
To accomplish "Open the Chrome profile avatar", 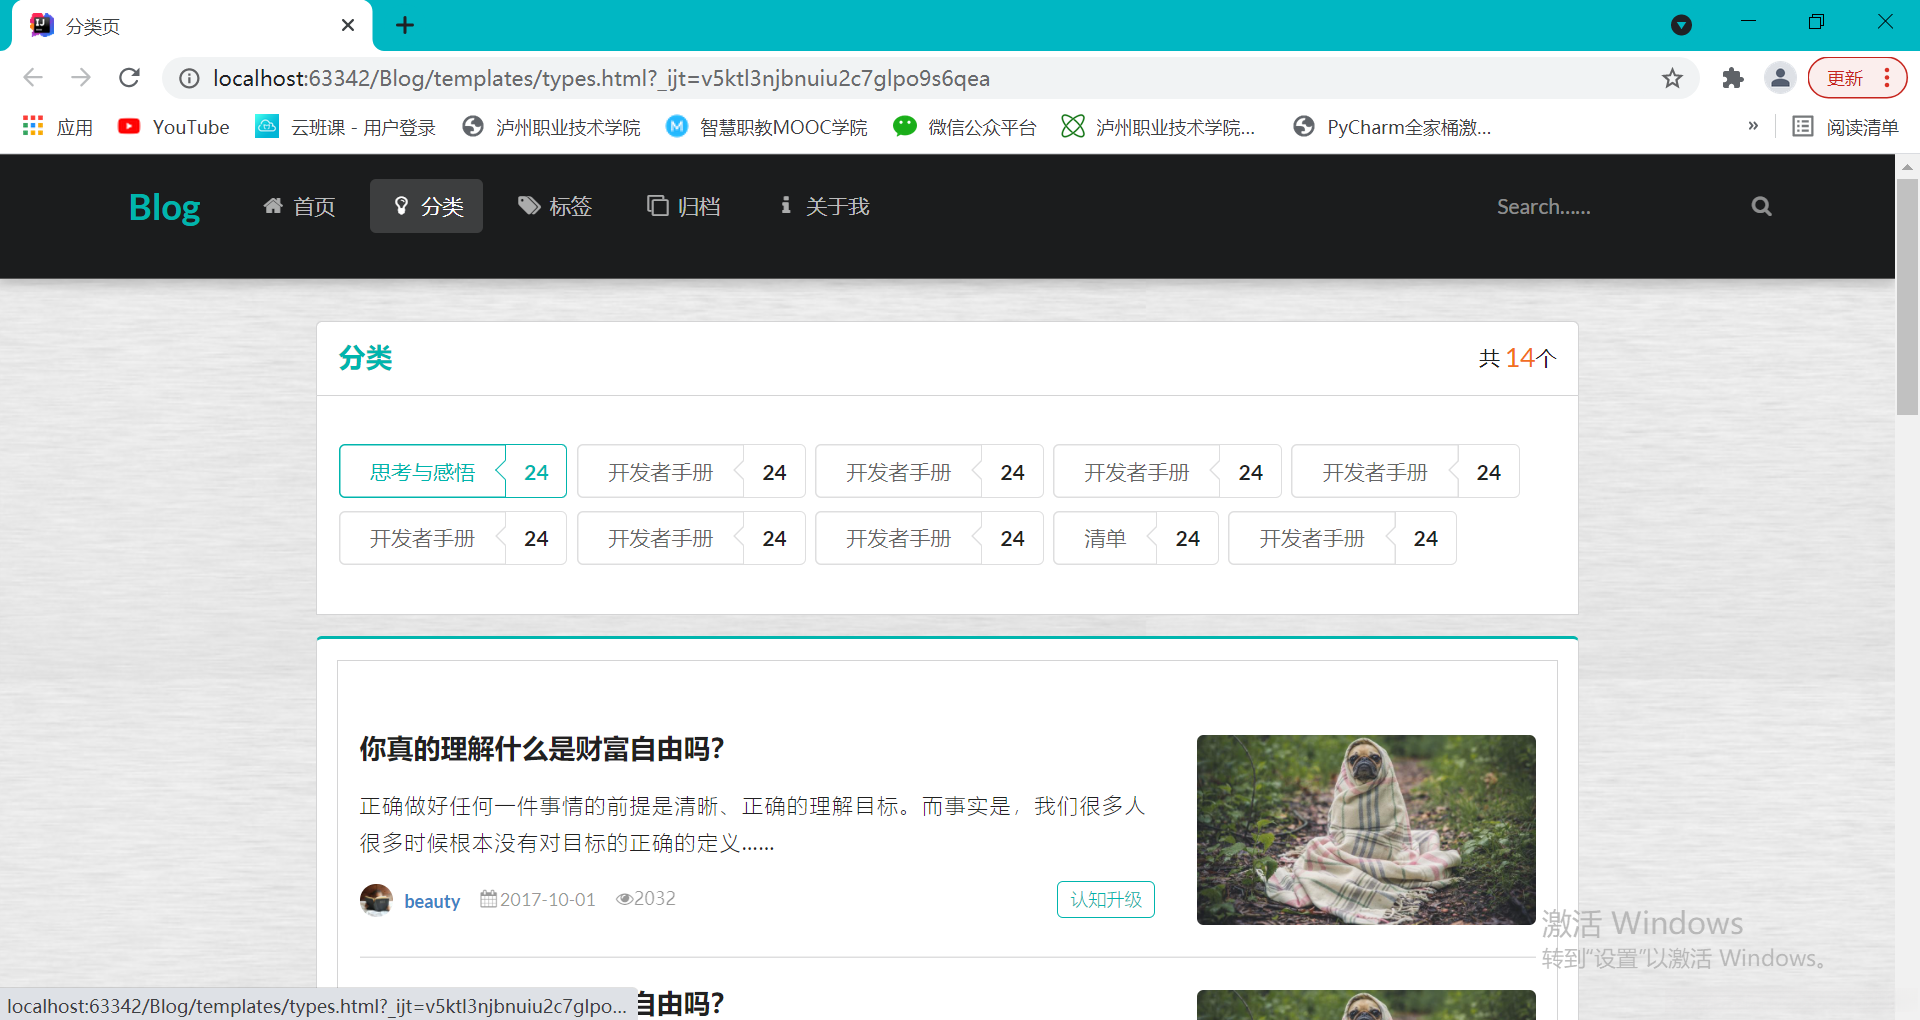I will pos(1780,78).
